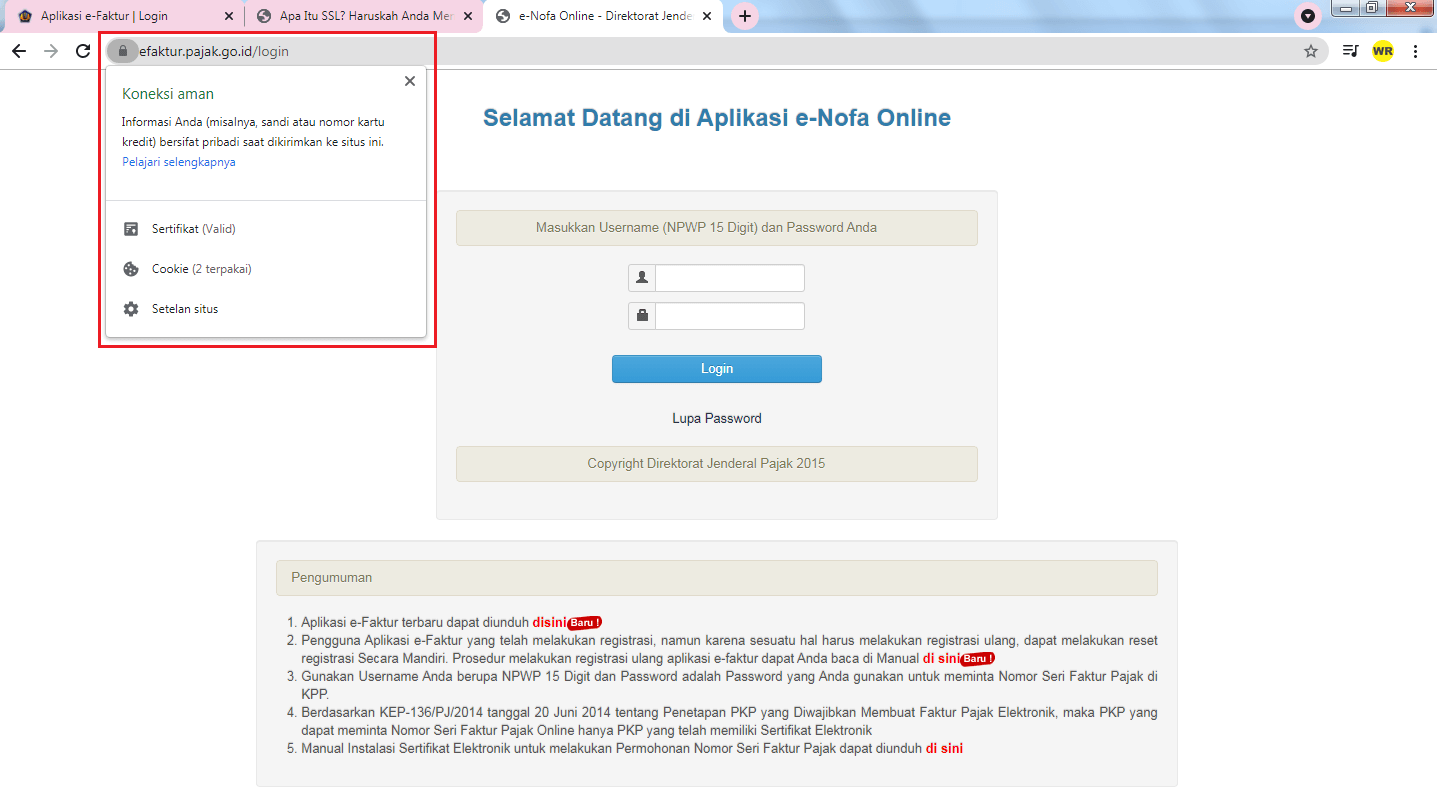Click the Cookie icon in popup
The width and height of the screenshot is (1440, 809).
click(131, 269)
